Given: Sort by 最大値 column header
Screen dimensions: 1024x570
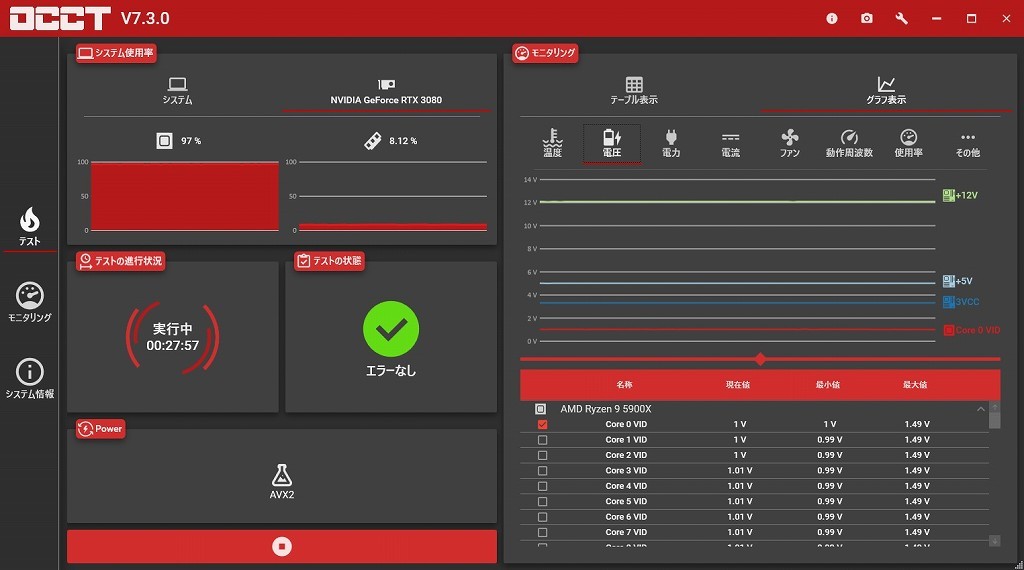Looking at the screenshot, I should coord(915,385).
